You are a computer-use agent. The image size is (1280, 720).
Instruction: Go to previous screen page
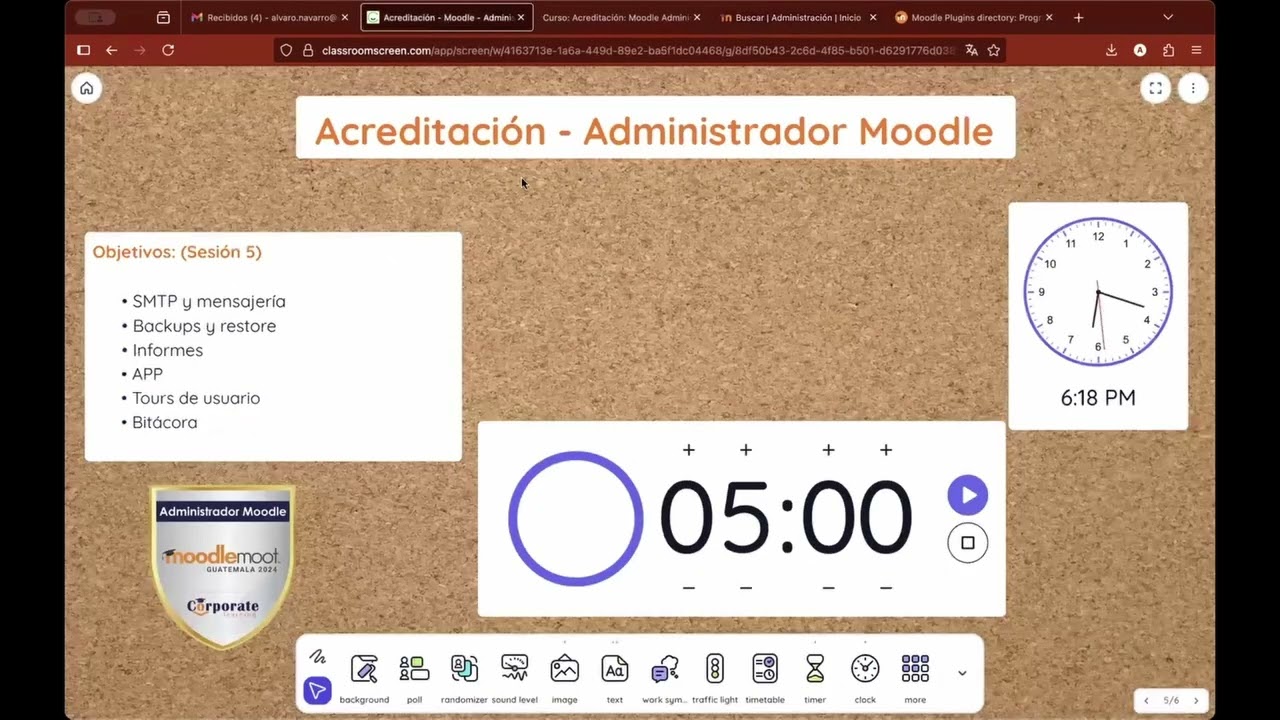coord(1146,701)
